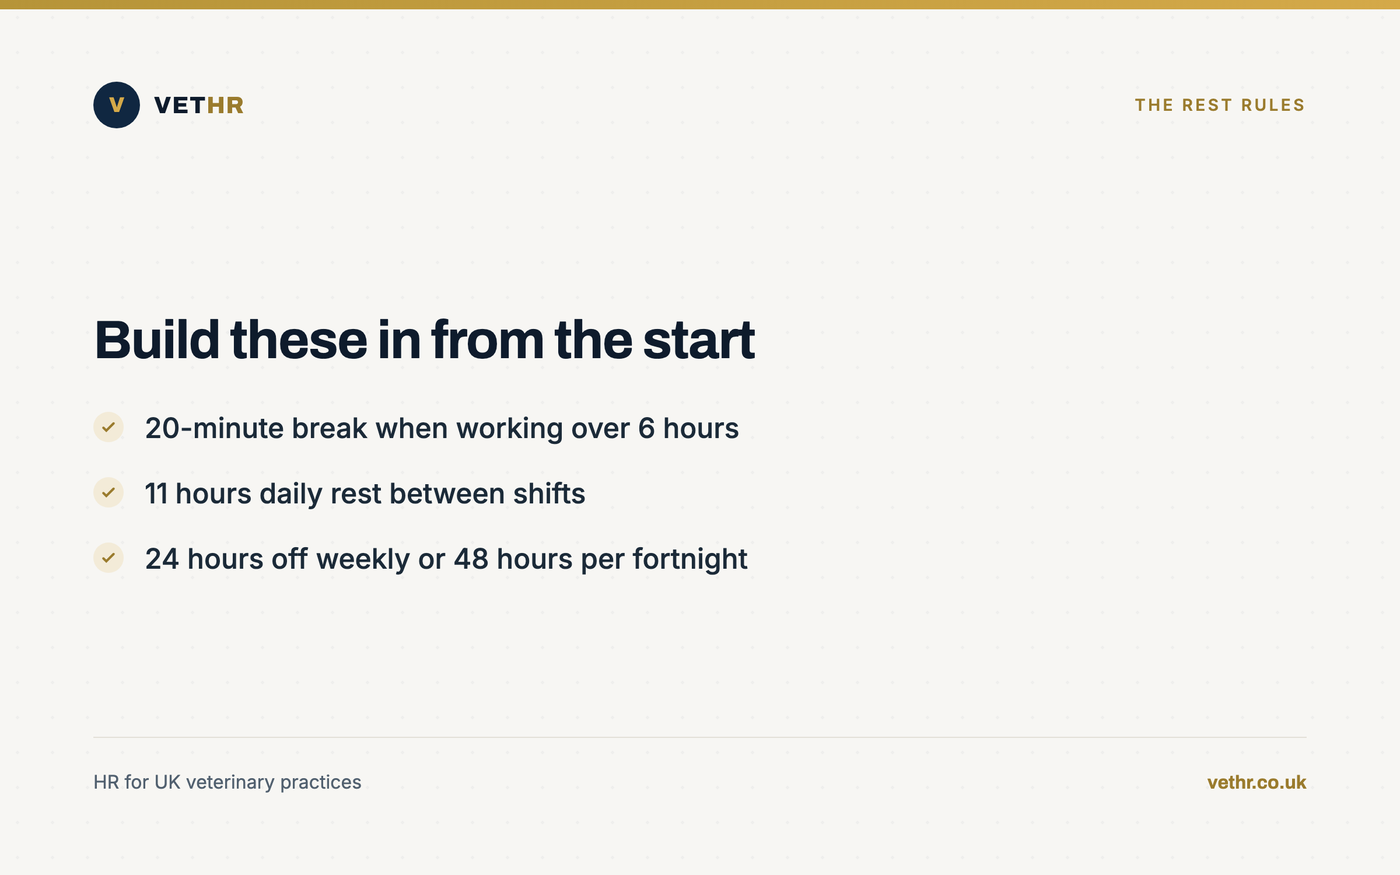Click 24 hours at start of third bullet
1400x875 pixels.
point(204,558)
